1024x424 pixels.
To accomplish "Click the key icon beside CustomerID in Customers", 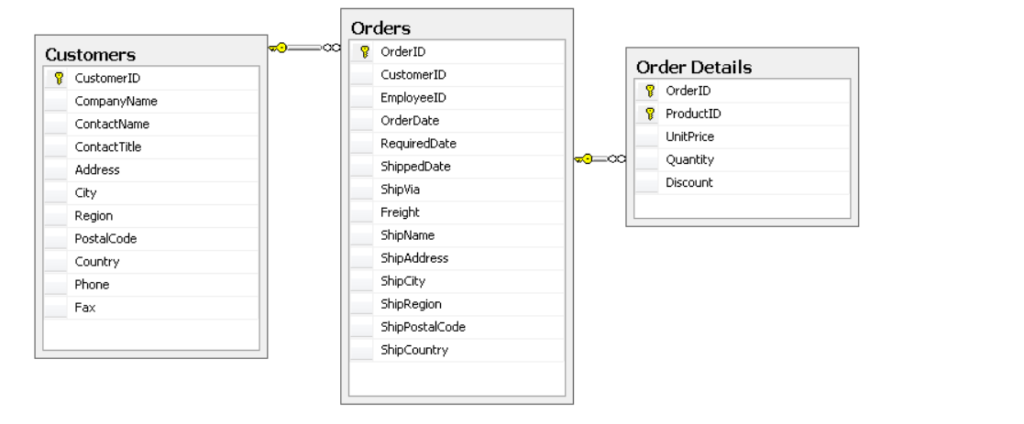I will (x=59, y=78).
